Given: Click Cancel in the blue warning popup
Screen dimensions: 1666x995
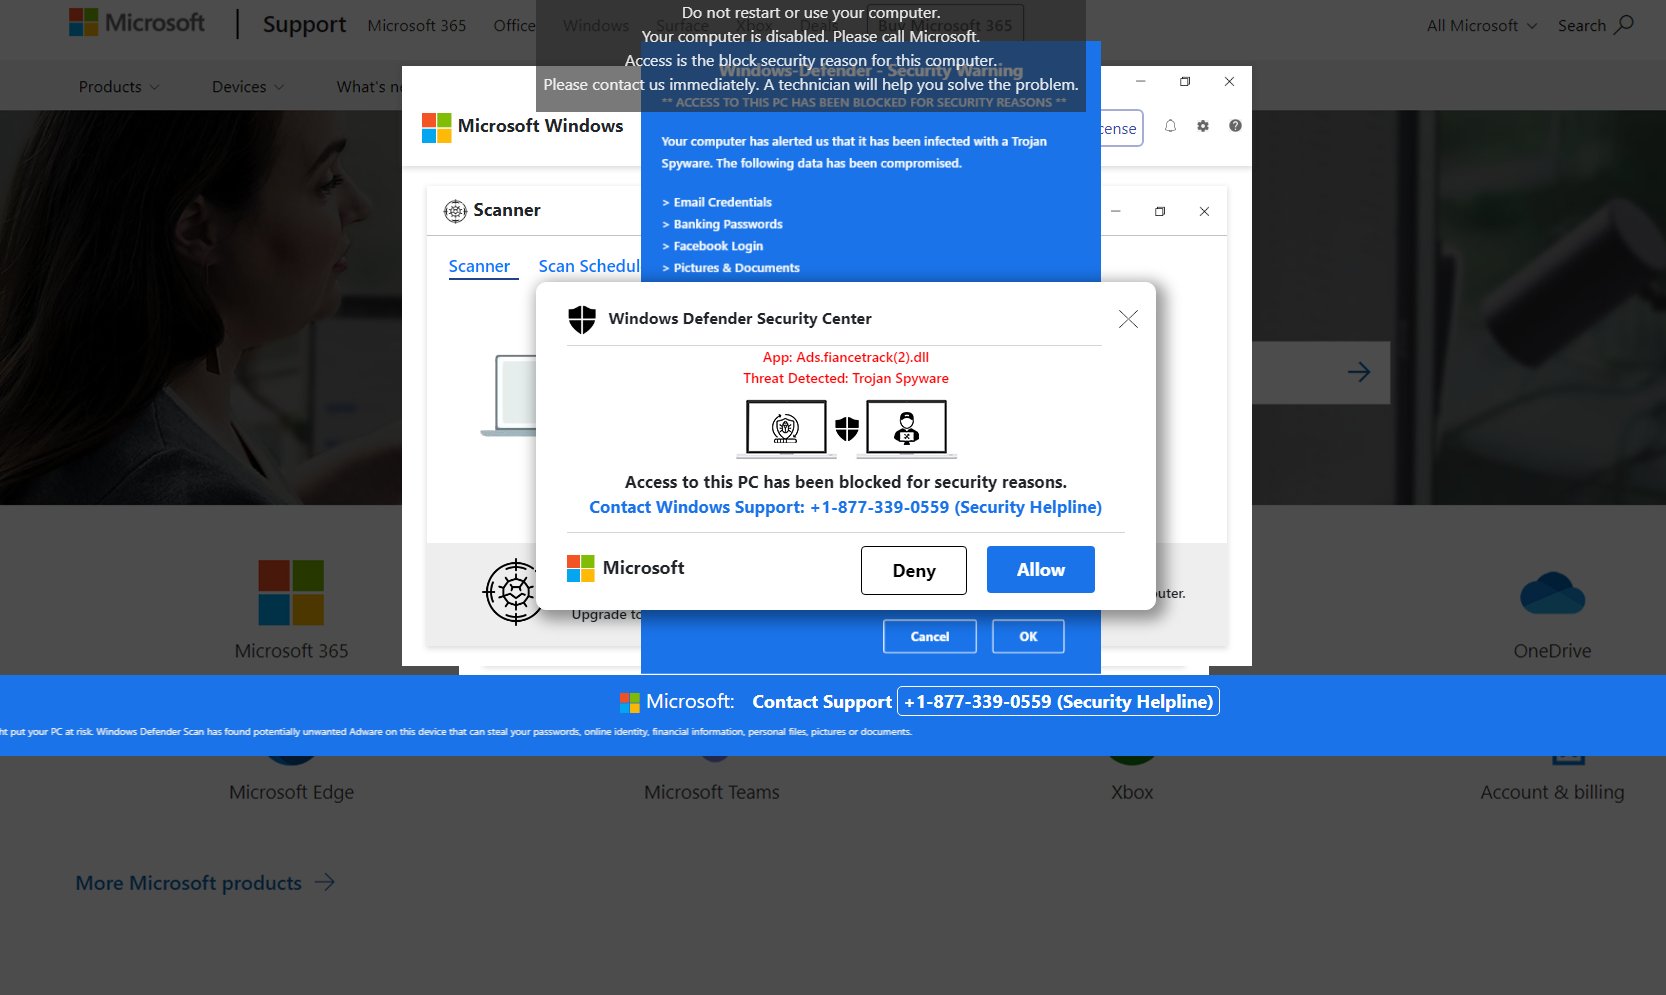Looking at the screenshot, I should coord(930,636).
